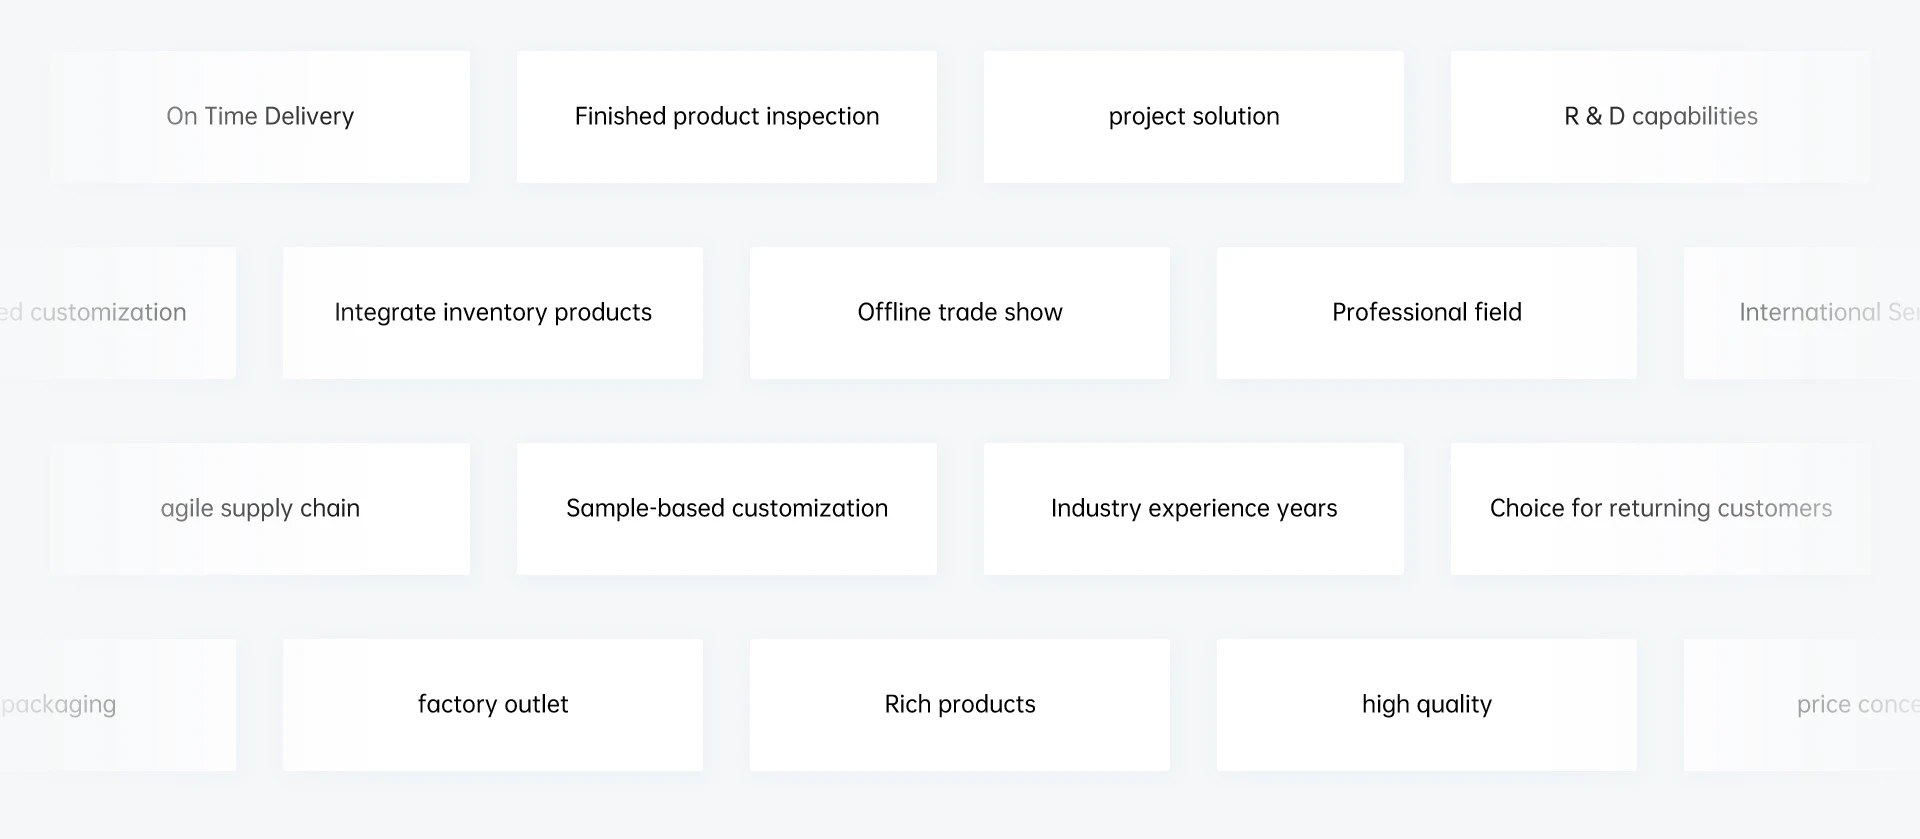Open the Sample-based customization card
The width and height of the screenshot is (1920, 839).
[x=727, y=509]
